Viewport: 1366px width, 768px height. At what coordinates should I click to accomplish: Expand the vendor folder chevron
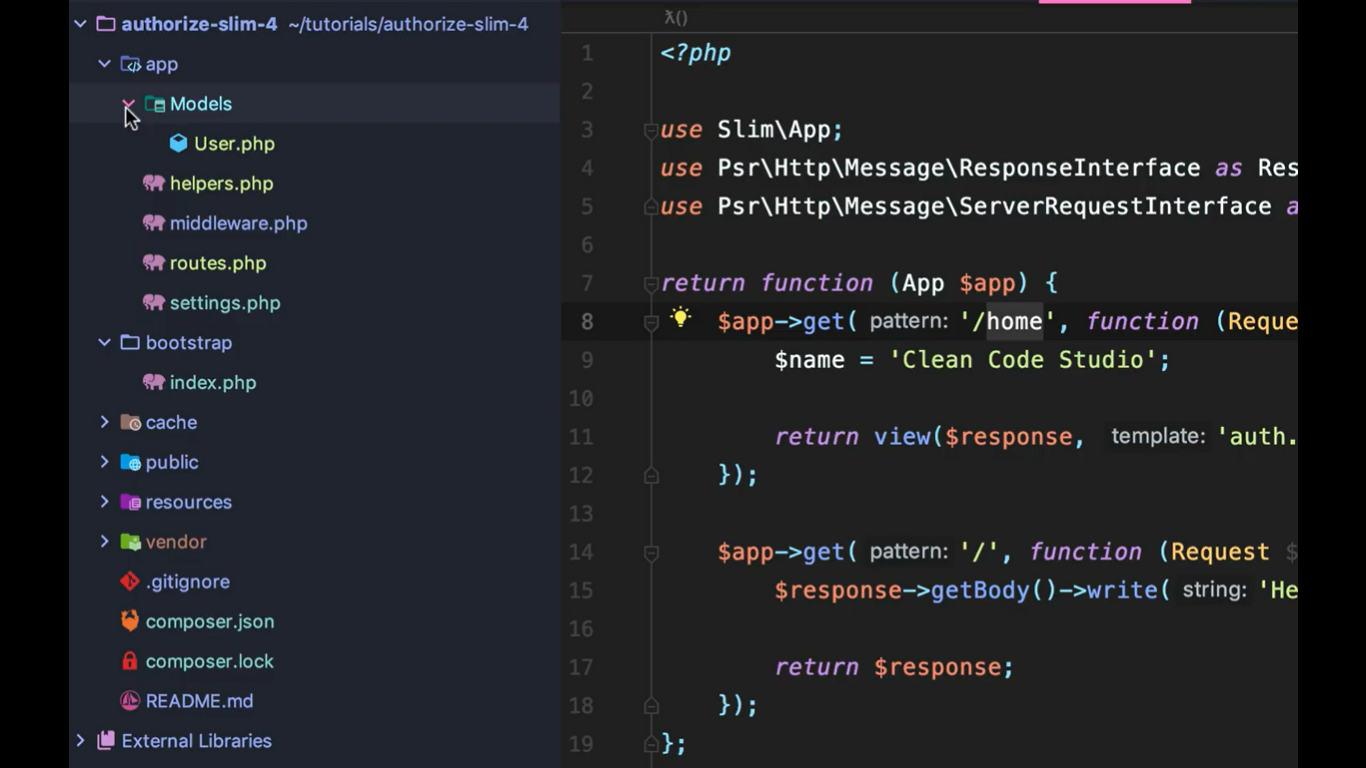(x=104, y=542)
